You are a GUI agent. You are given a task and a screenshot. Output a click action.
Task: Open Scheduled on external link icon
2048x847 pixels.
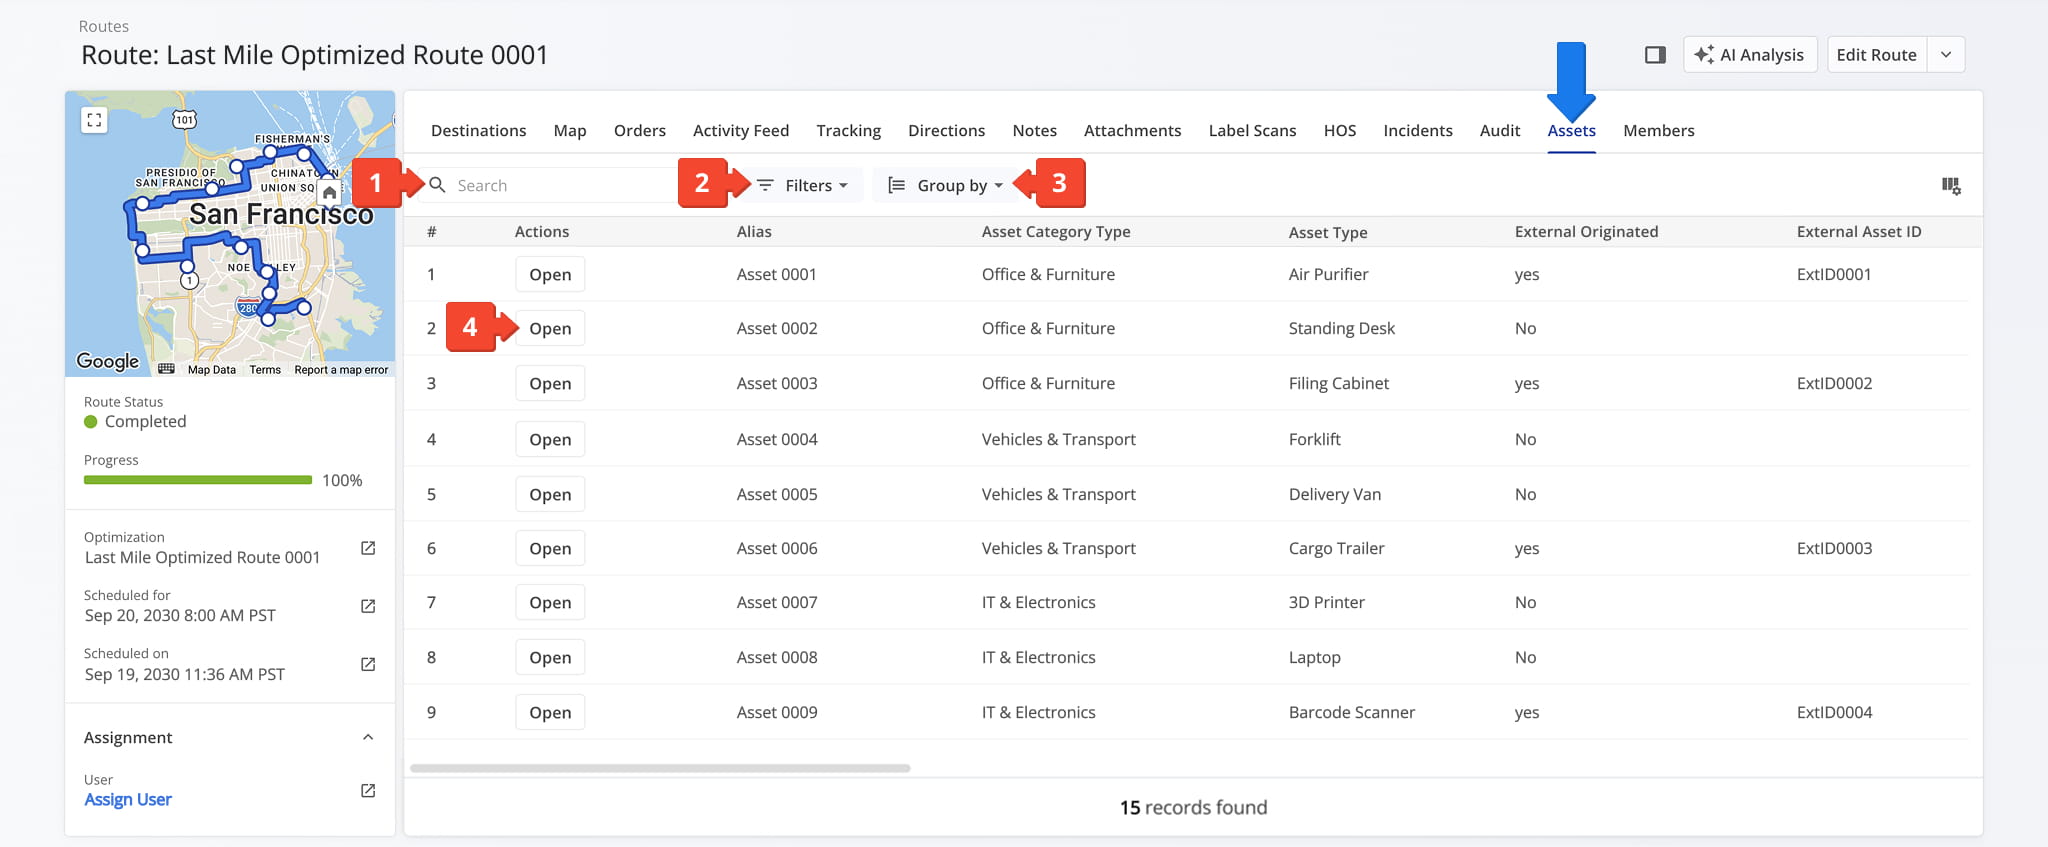368,664
